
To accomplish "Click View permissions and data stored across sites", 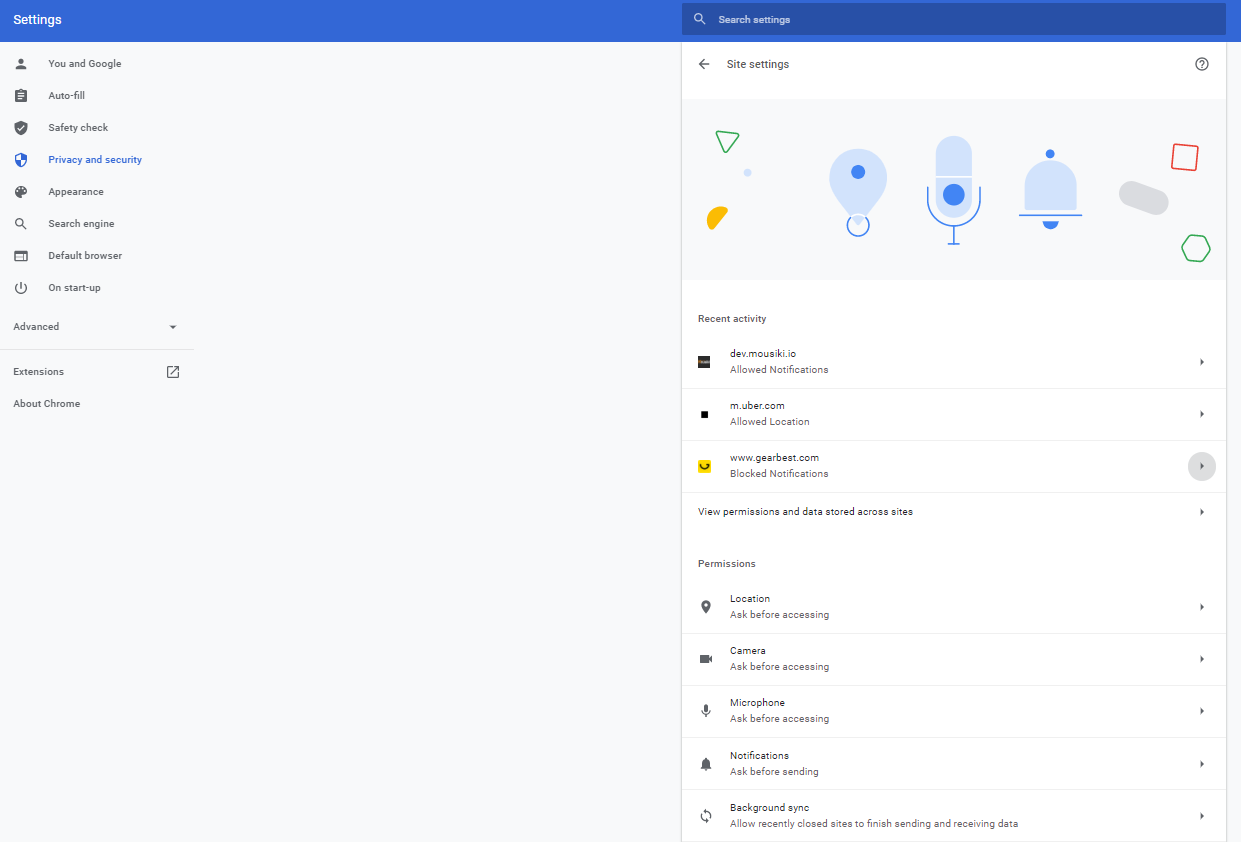I will tap(805, 512).
